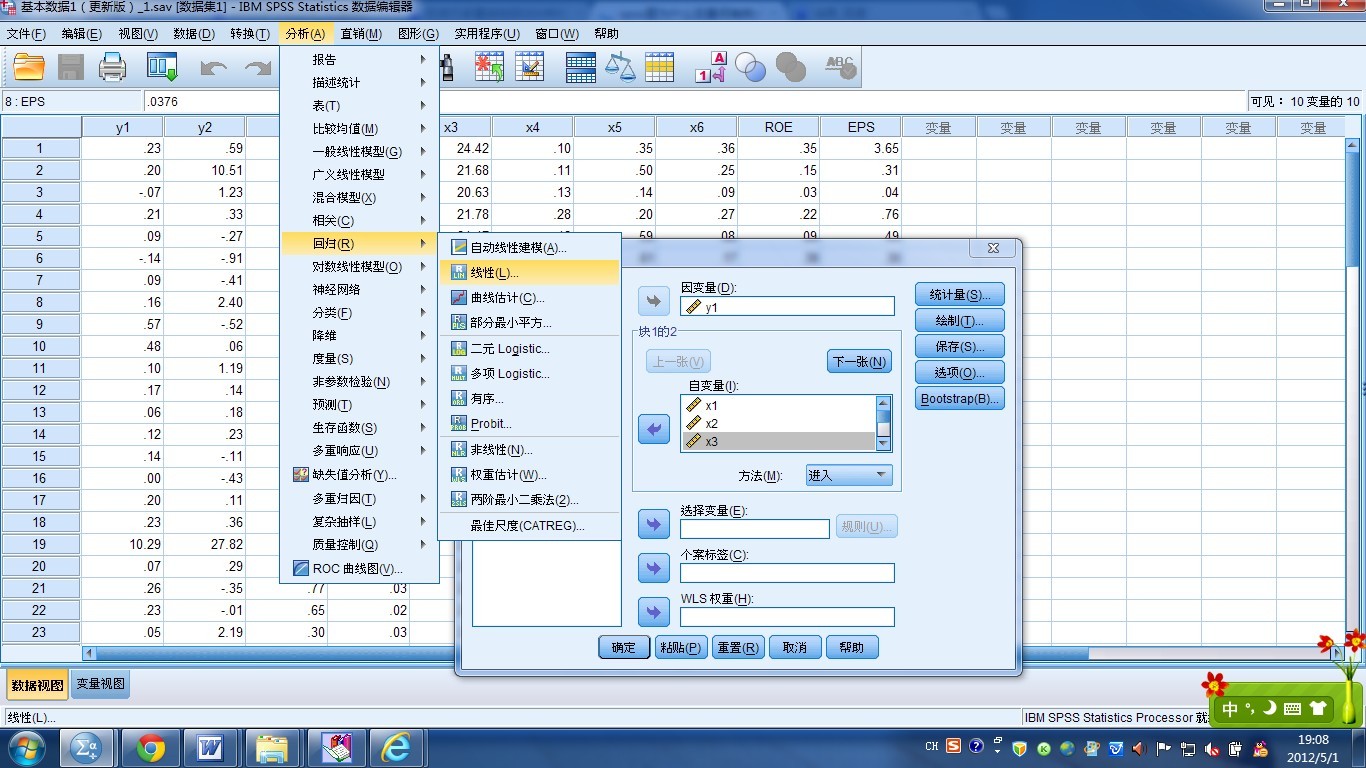The image size is (1366, 768).
Task: Click the save file disk icon
Action: [x=70, y=67]
